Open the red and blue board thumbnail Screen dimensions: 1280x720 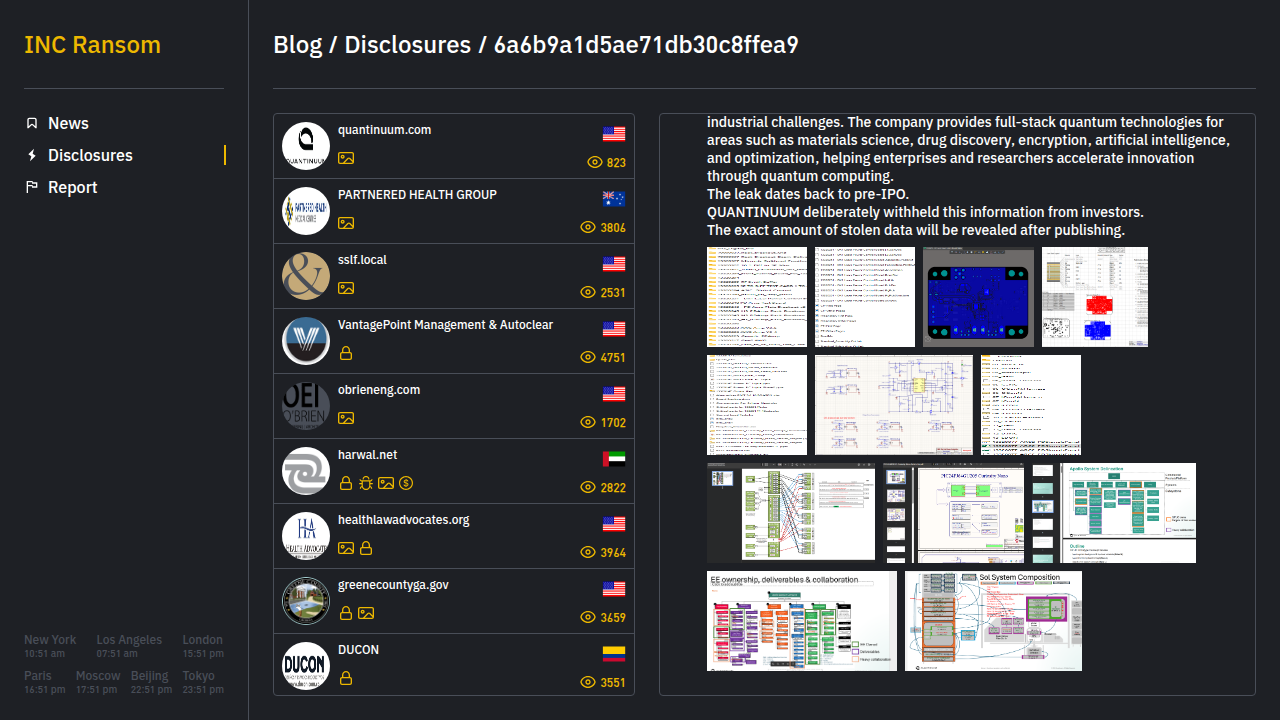[x=1095, y=297]
